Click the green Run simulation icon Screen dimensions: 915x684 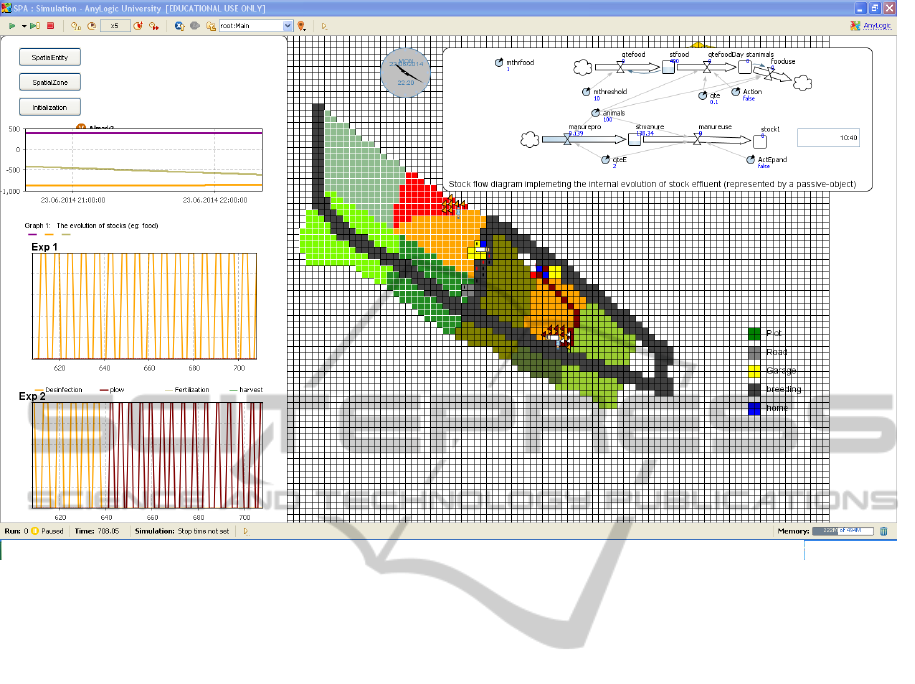coord(11,25)
